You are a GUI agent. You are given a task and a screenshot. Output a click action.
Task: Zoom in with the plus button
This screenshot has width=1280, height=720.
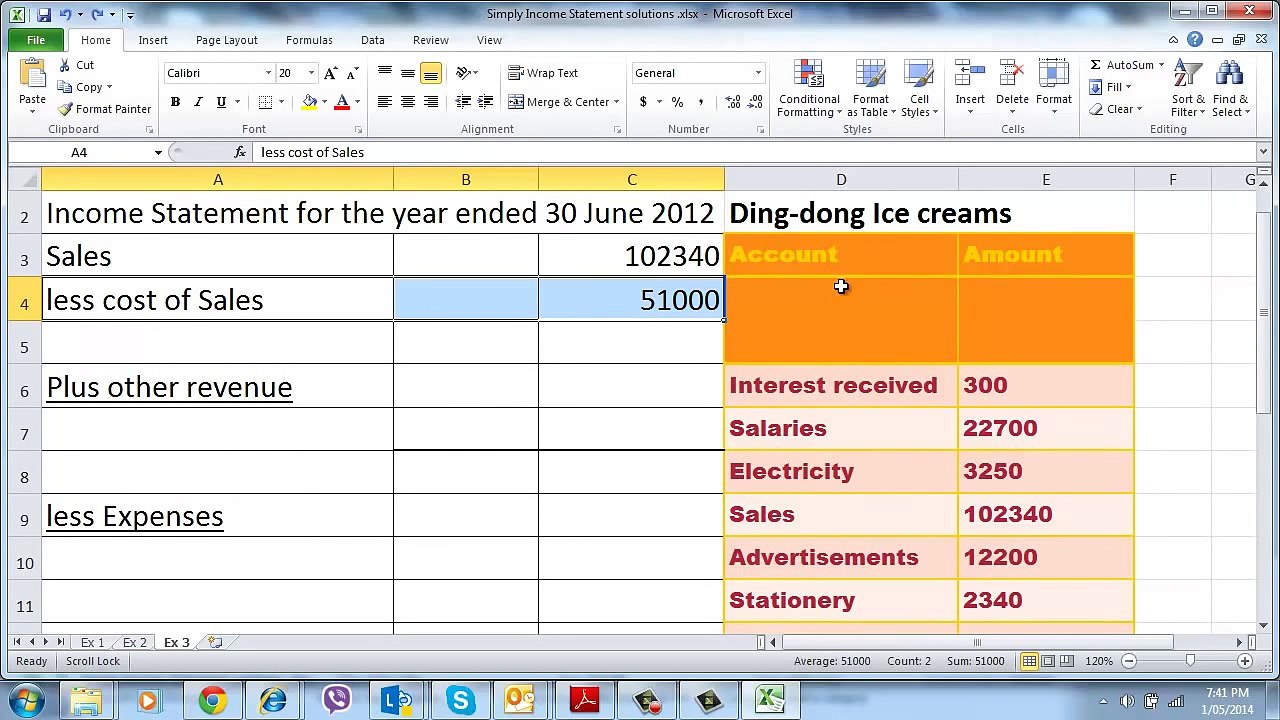pyautogui.click(x=1245, y=661)
